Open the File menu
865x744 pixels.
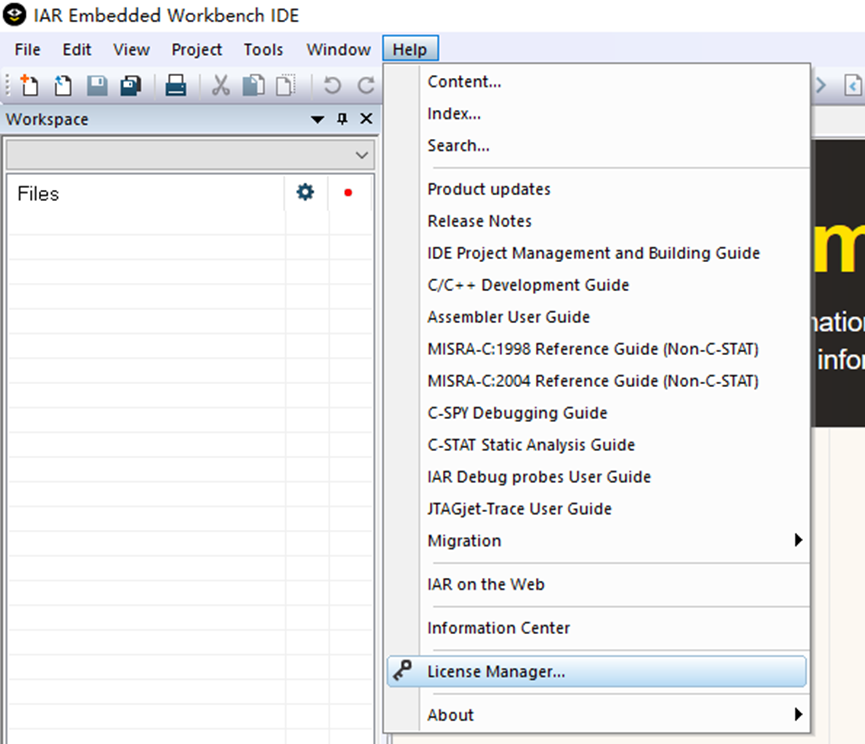tap(28, 50)
